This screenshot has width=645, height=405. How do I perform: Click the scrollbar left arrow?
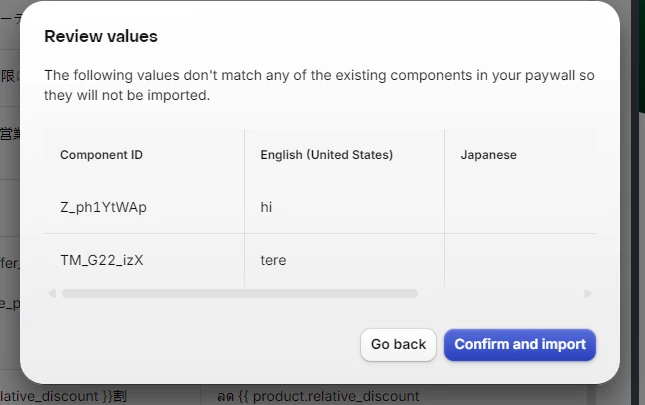[51, 293]
